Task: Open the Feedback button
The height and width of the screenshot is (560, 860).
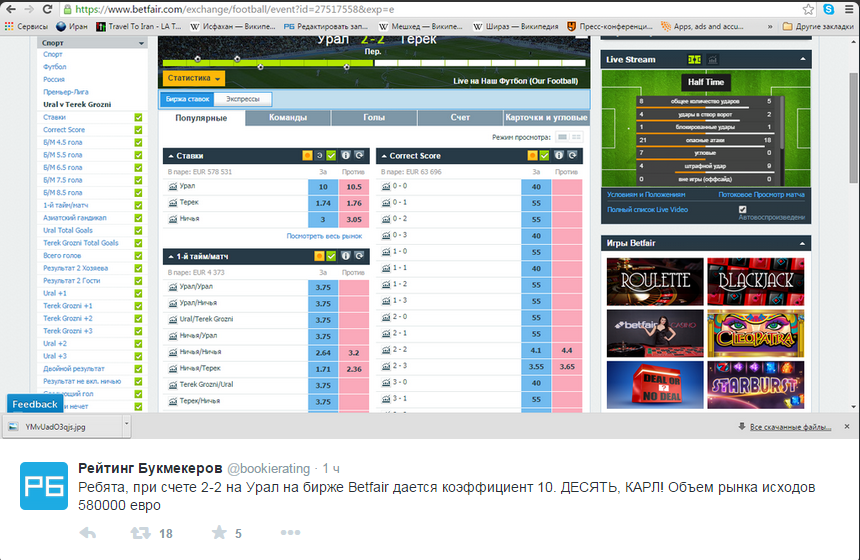Action: click(35, 404)
